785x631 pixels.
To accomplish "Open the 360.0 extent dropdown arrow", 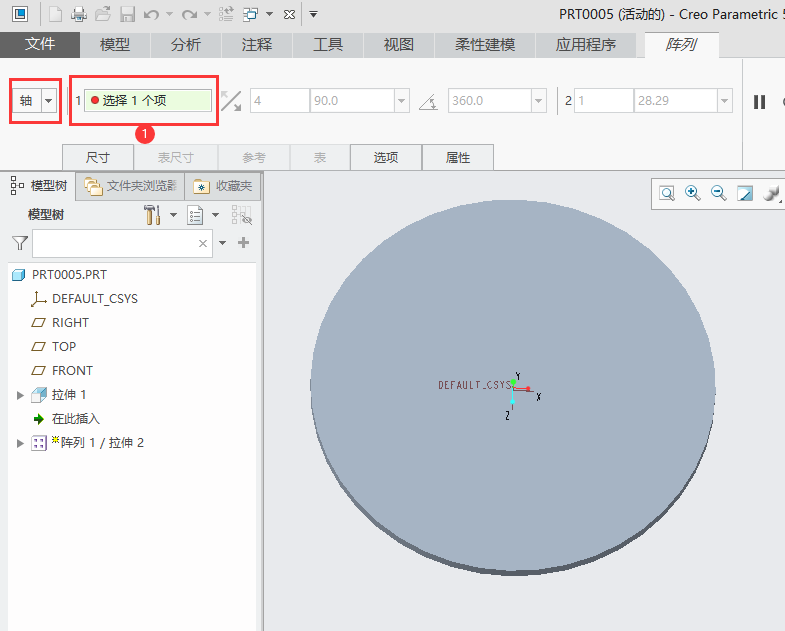I will point(539,101).
